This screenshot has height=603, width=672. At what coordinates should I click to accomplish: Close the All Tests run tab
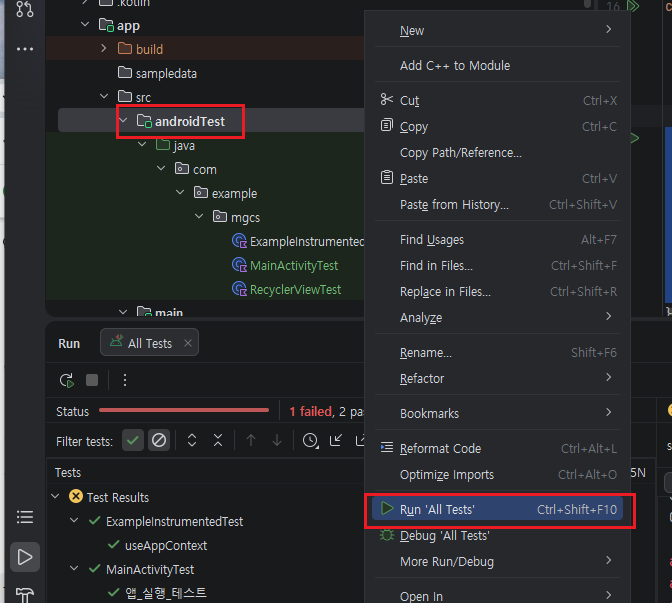[x=188, y=343]
